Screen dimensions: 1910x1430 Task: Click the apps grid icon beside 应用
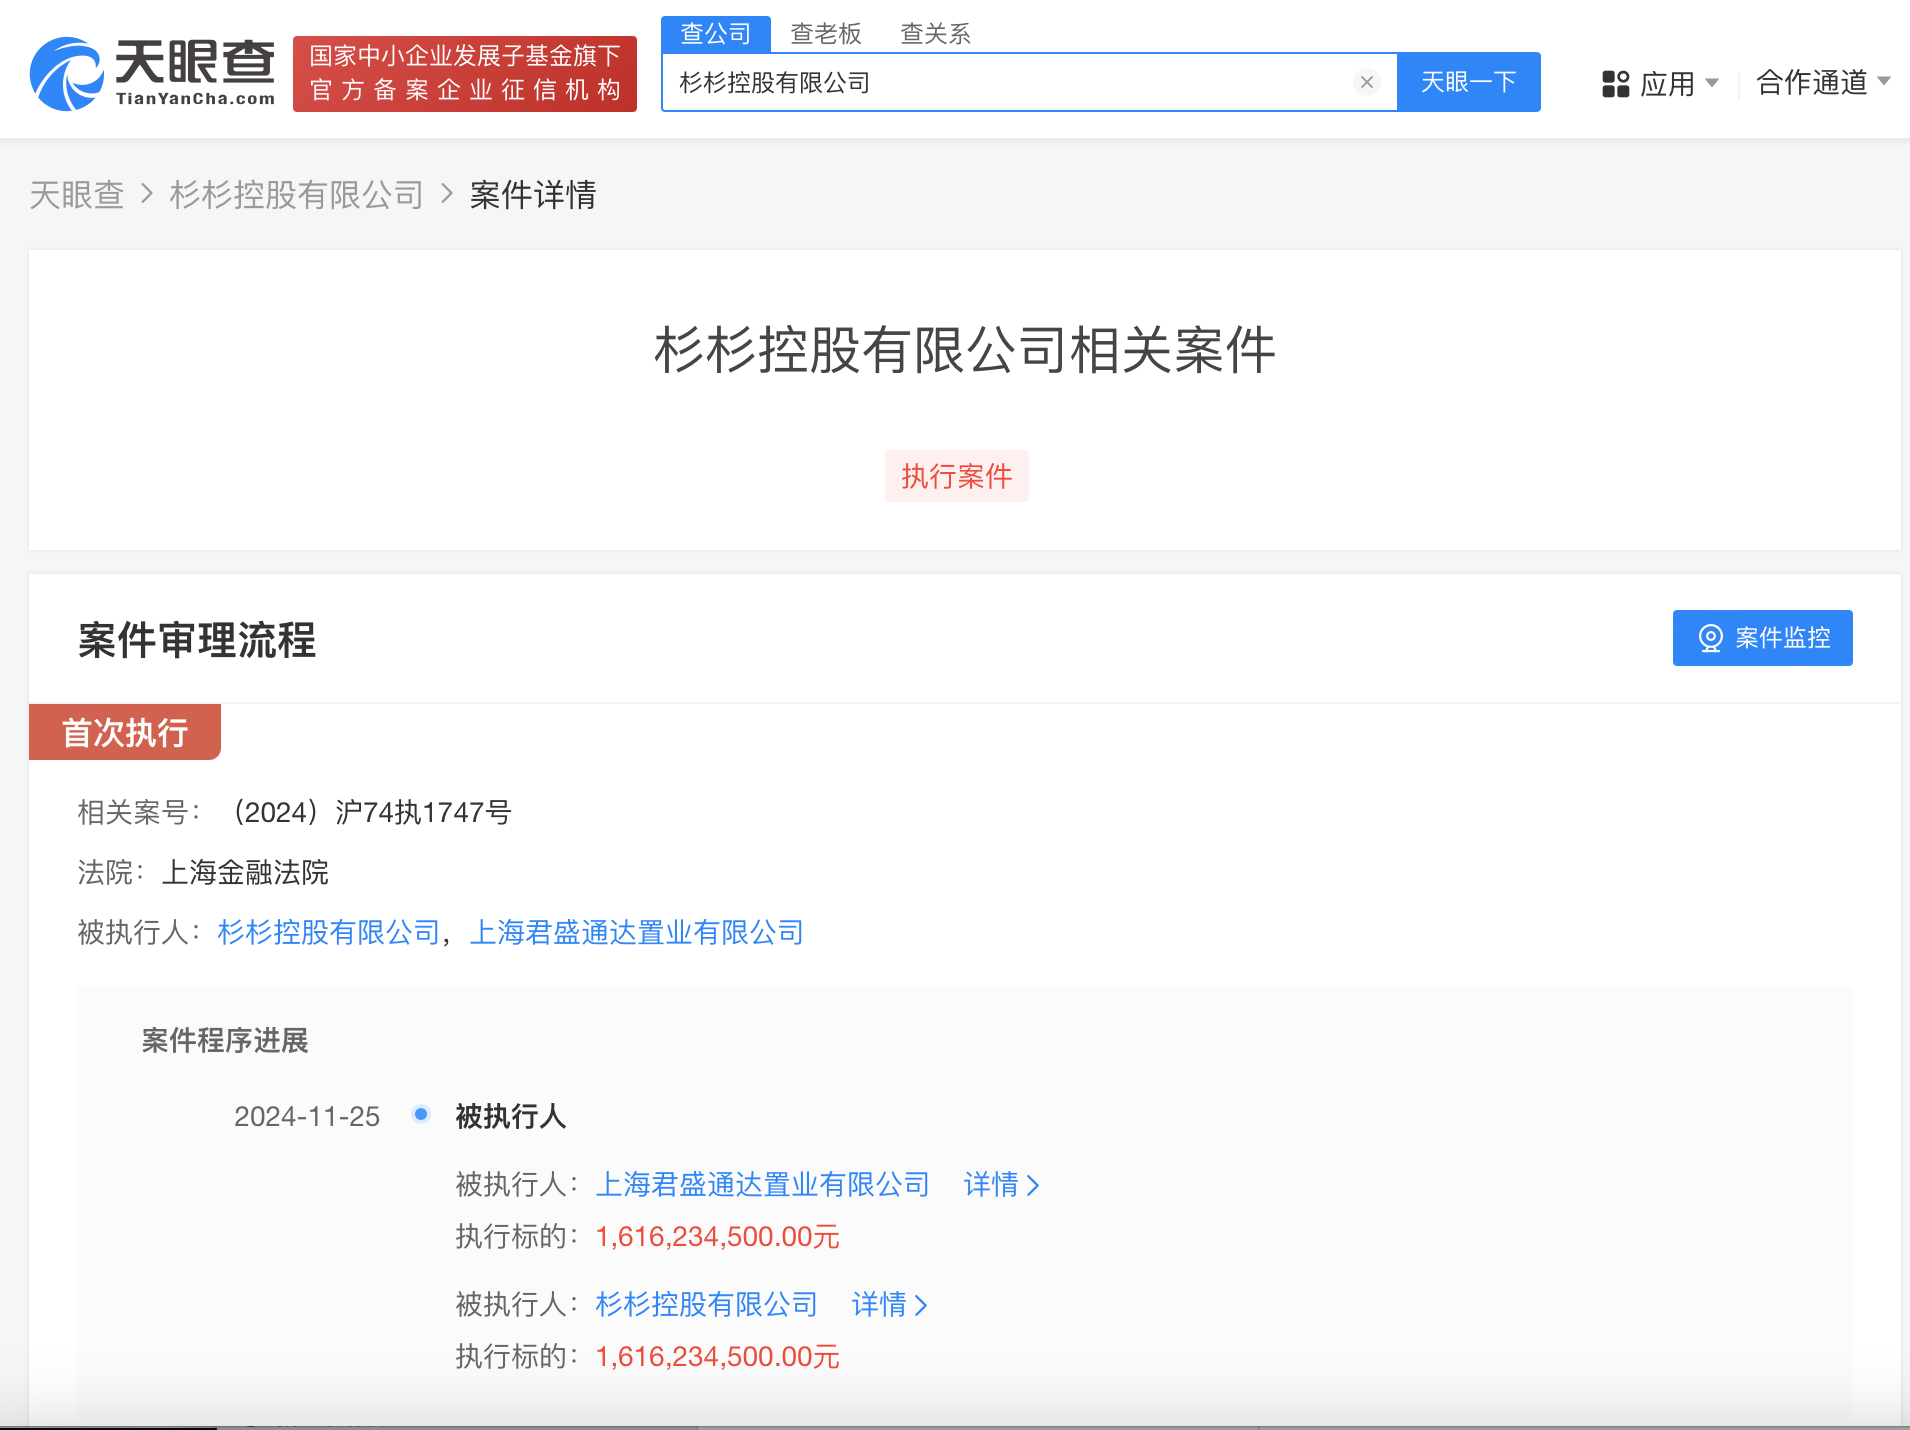pos(1615,83)
